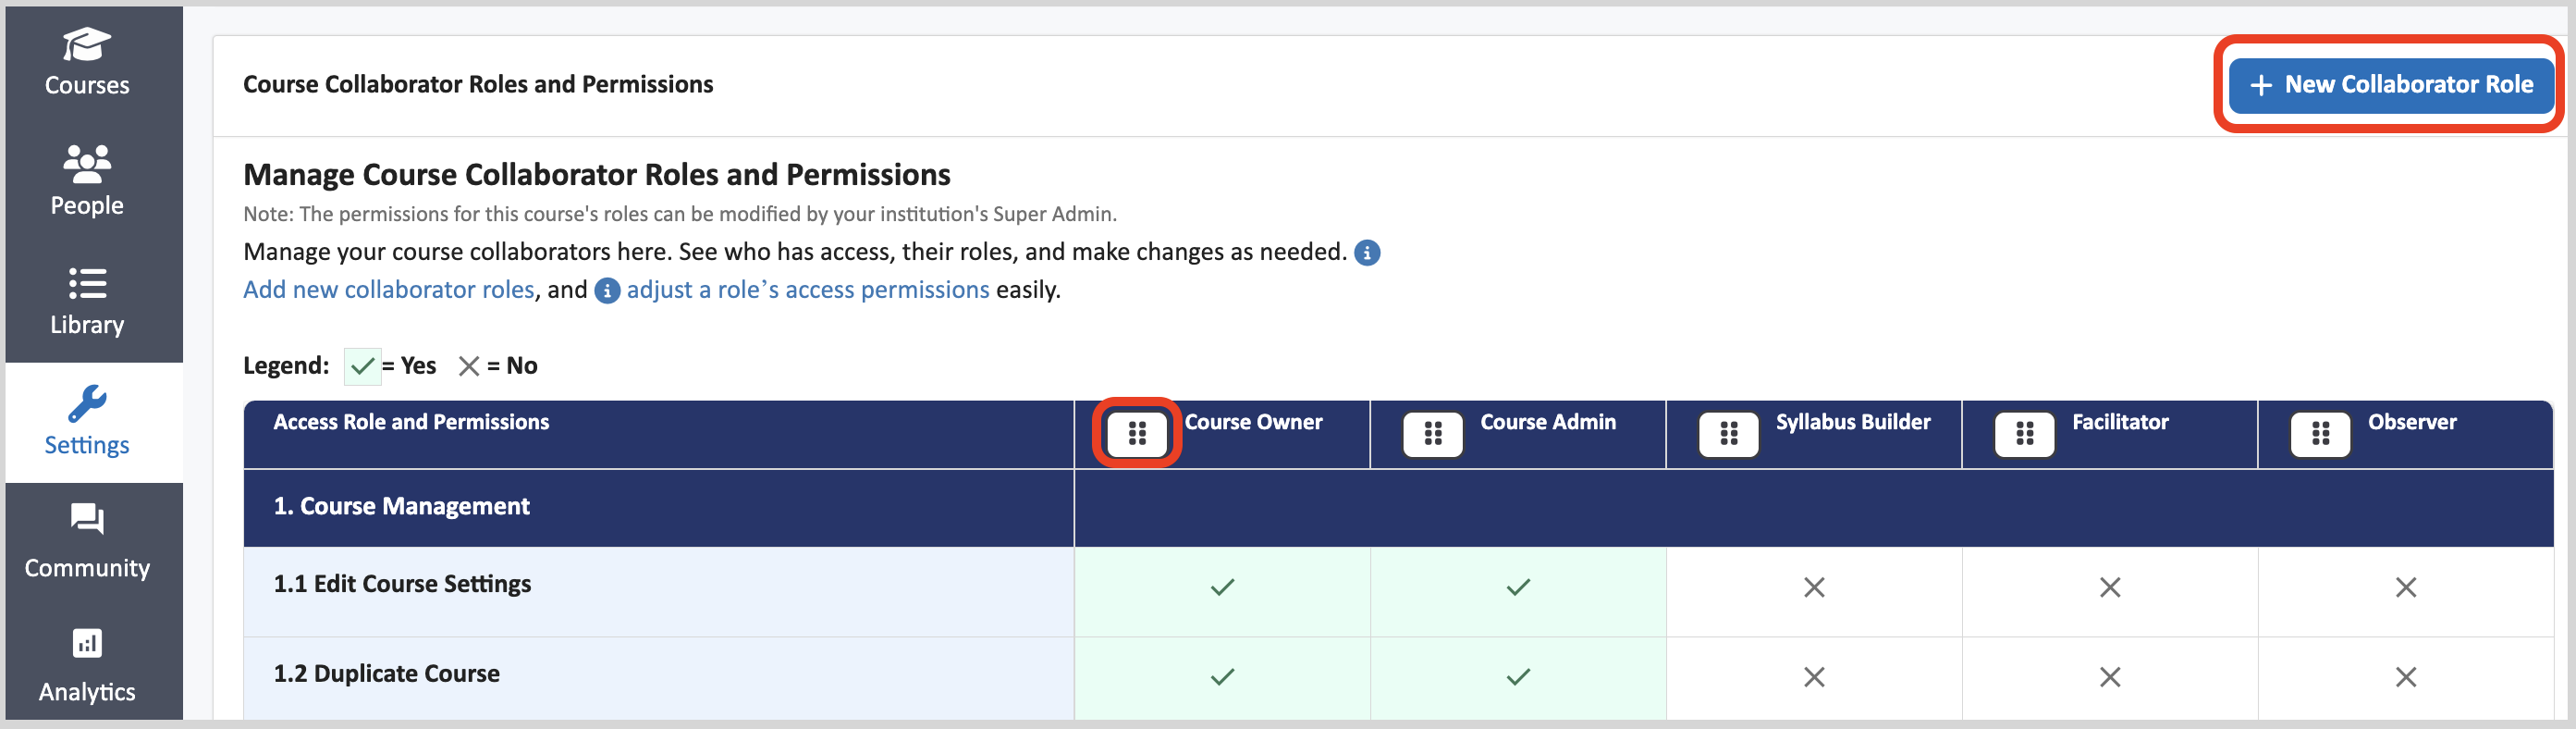
Task: Toggle Edit Course Settings for Facilitator
Action: 2110,588
